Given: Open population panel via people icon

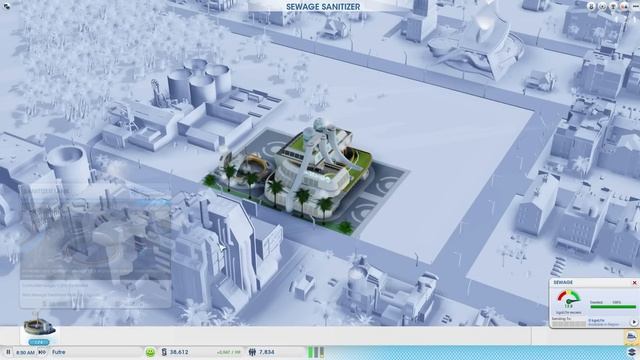Looking at the screenshot, I should click(252, 352).
